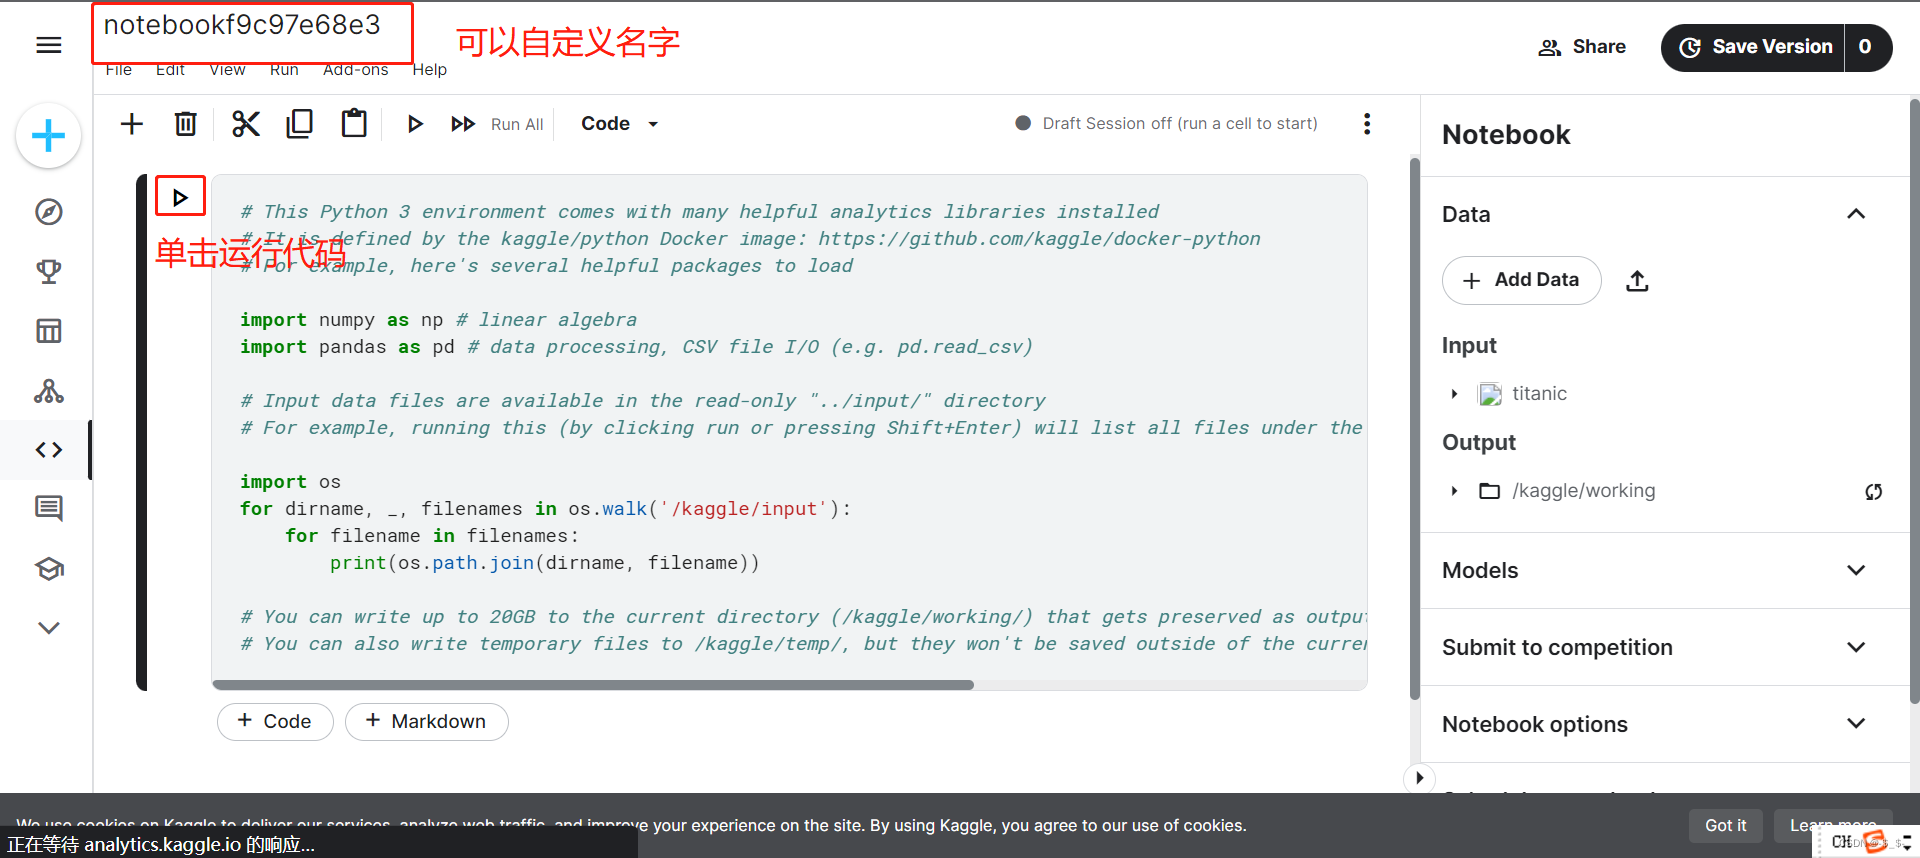Open Discussions comment icon in sidebar
Viewport: 1920px width, 858px height.
coord(48,509)
